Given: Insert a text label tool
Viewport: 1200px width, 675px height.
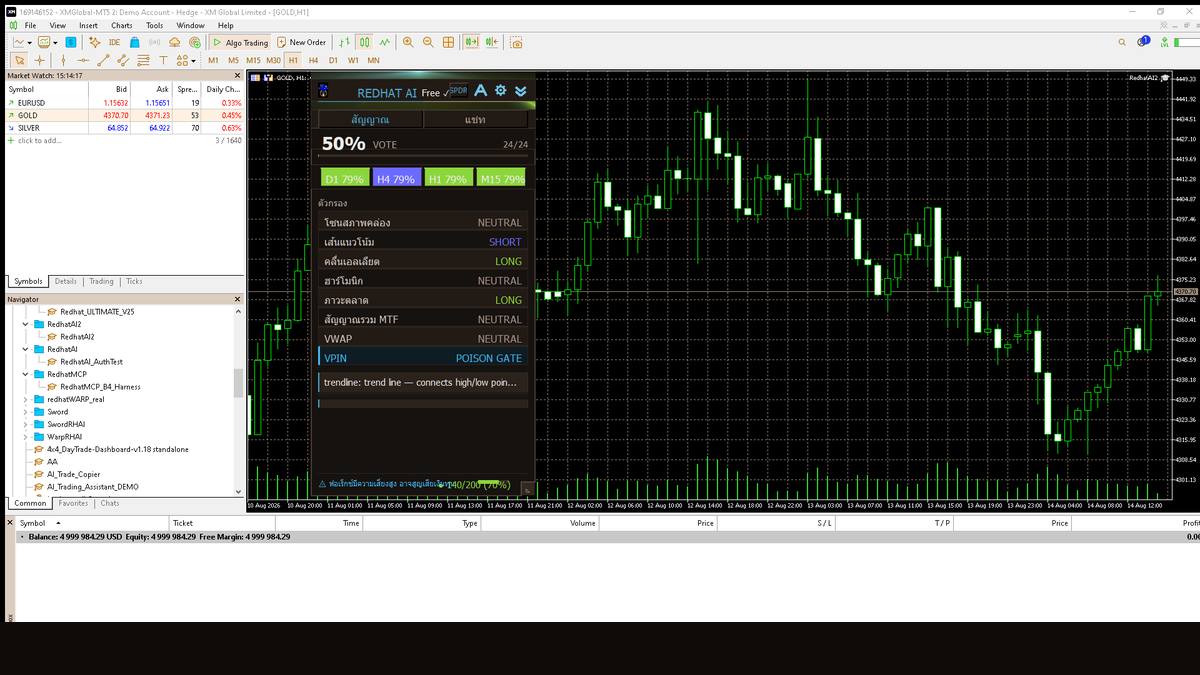Looking at the screenshot, I should (x=163, y=60).
